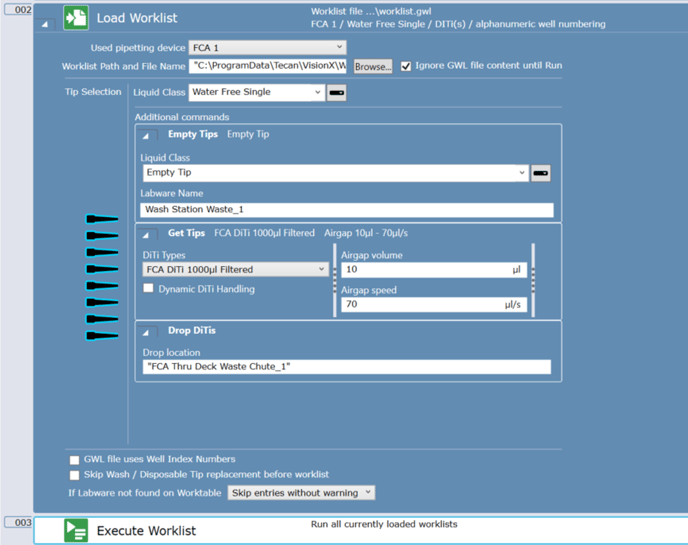The image size is (688, 545).
Task: Click 'Run all currently loaded worklists' text
Action: pos(384,524)
